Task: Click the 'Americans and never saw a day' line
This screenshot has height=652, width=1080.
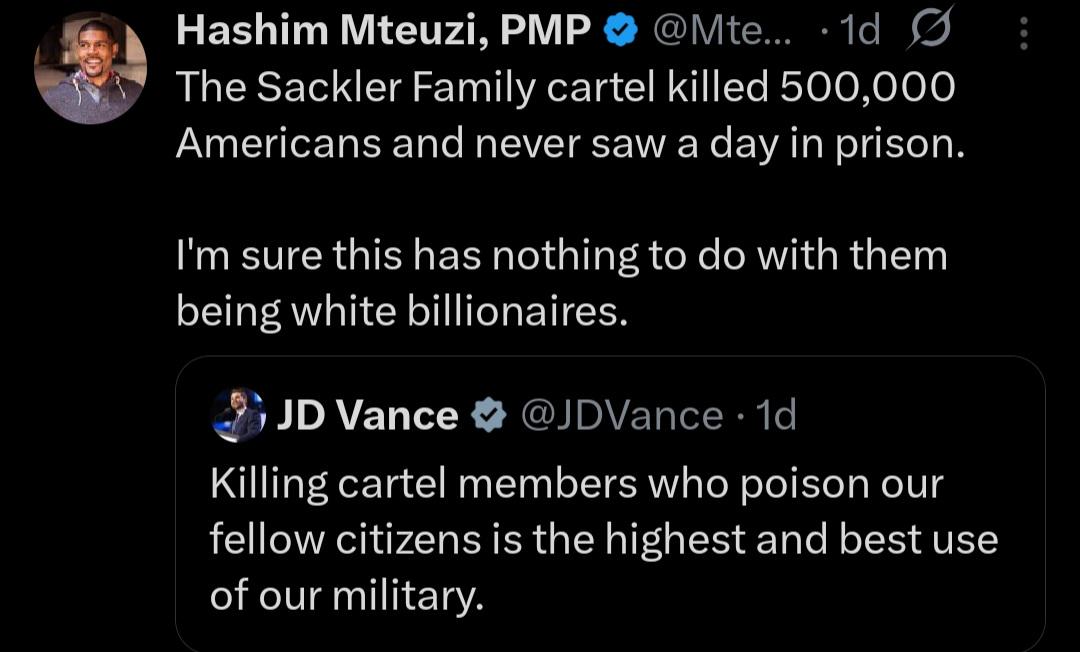Action: coord(571,144)
